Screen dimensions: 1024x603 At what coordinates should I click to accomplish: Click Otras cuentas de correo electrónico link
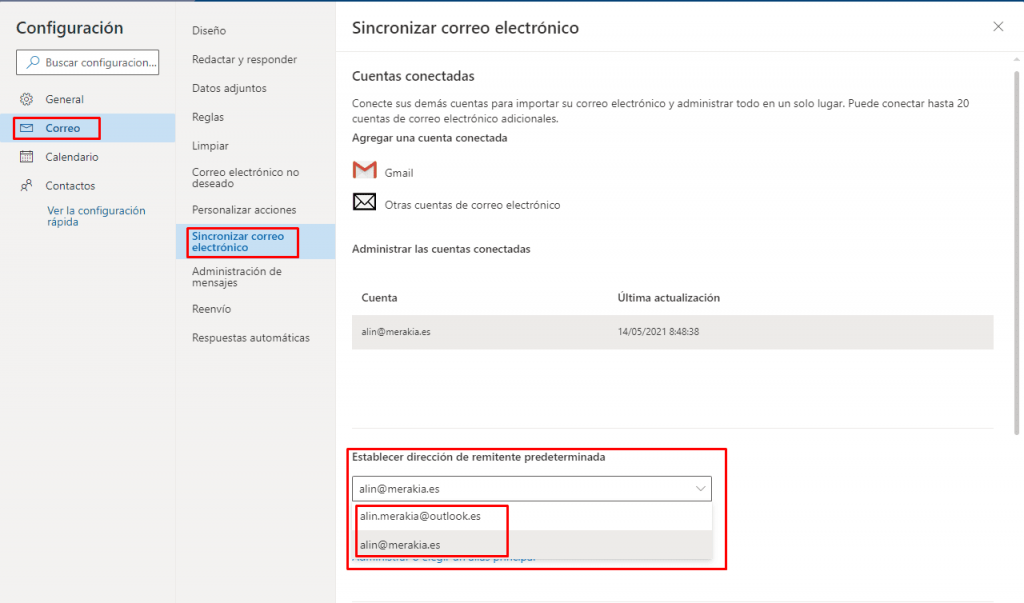pyautogui.click(x=472, y=205)
